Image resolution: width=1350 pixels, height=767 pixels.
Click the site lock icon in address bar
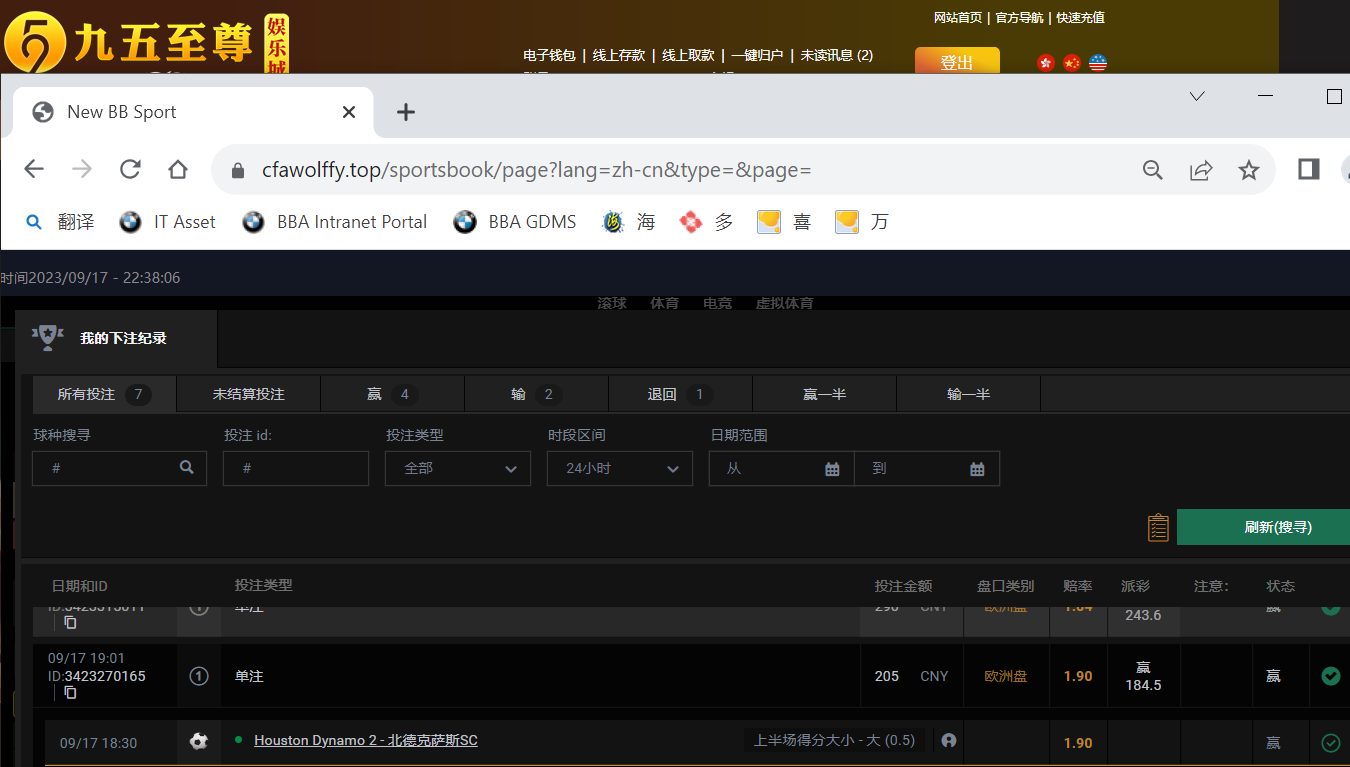[x=238, y=171]
